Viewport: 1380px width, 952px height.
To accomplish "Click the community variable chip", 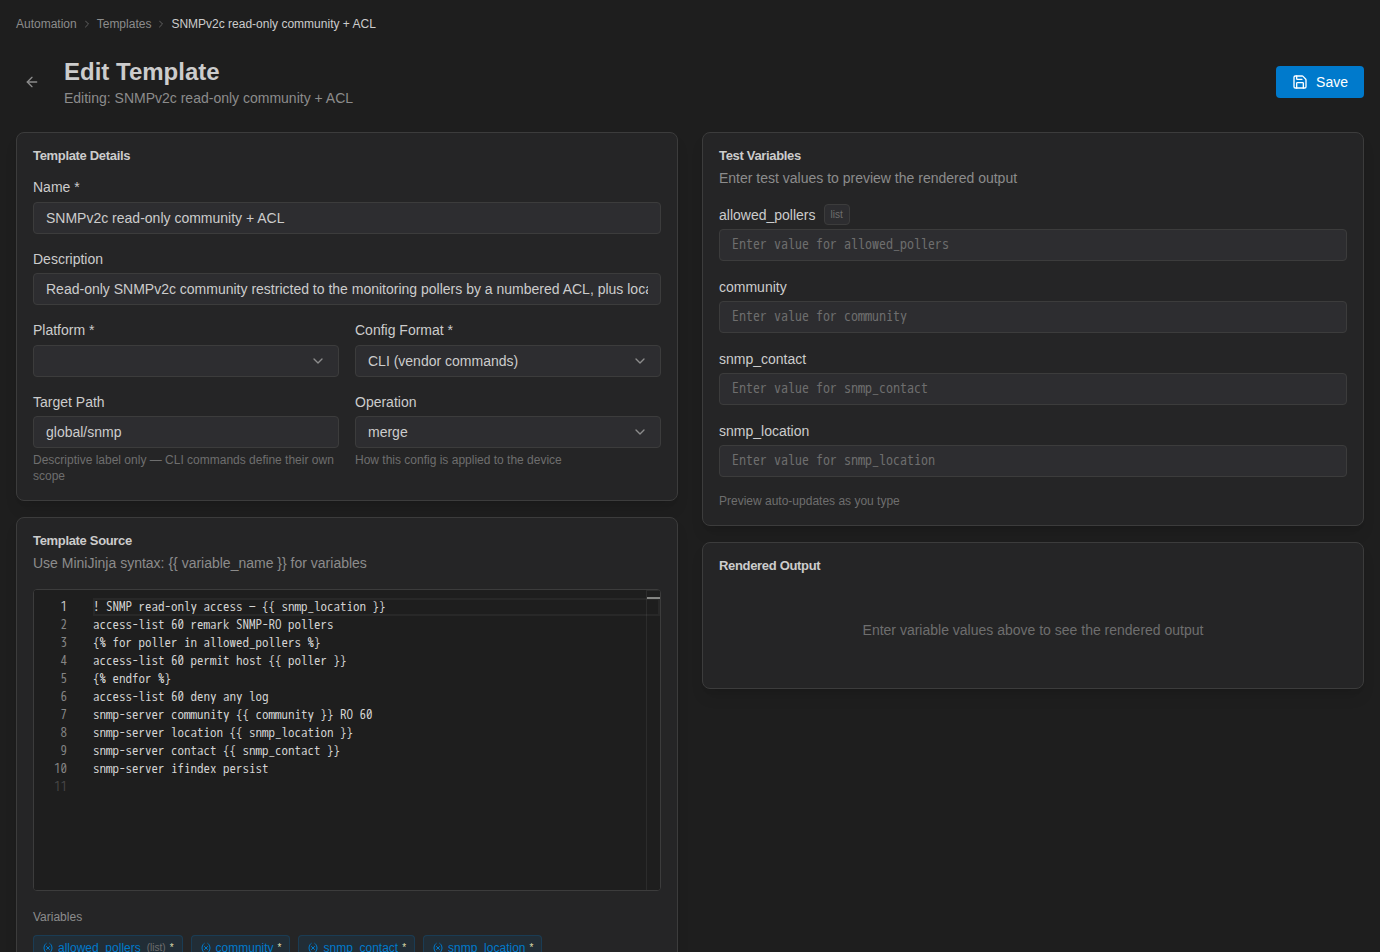I will [x=240, y=946].
